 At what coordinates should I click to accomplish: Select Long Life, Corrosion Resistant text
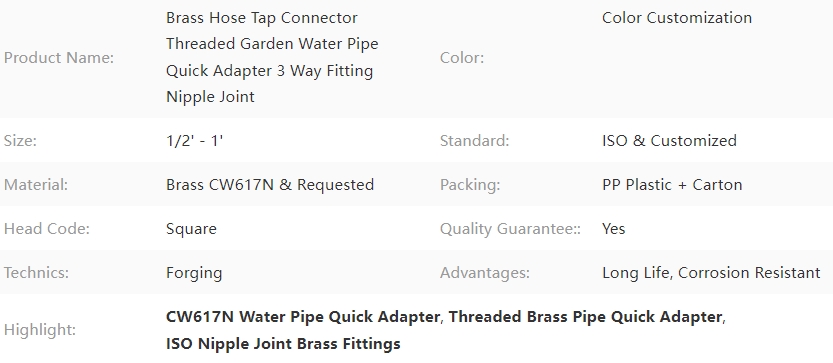[x=711, y=273]
